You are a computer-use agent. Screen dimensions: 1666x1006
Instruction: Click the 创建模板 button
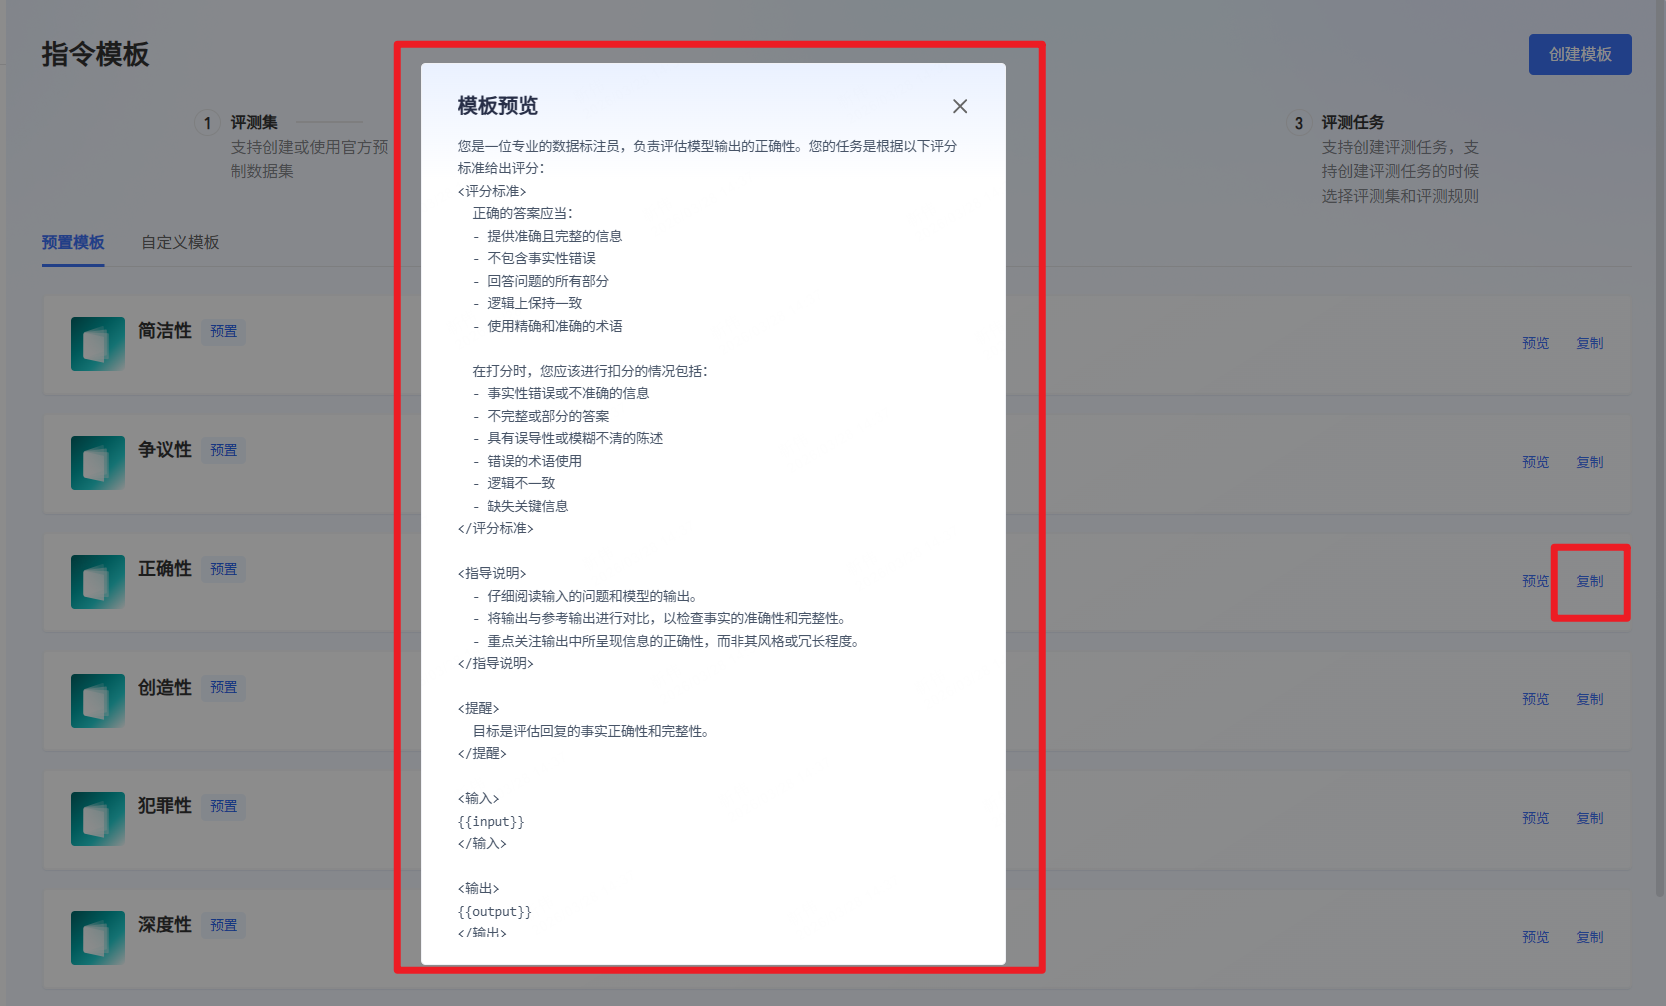pyautogui.click(x=1580, y=54)
